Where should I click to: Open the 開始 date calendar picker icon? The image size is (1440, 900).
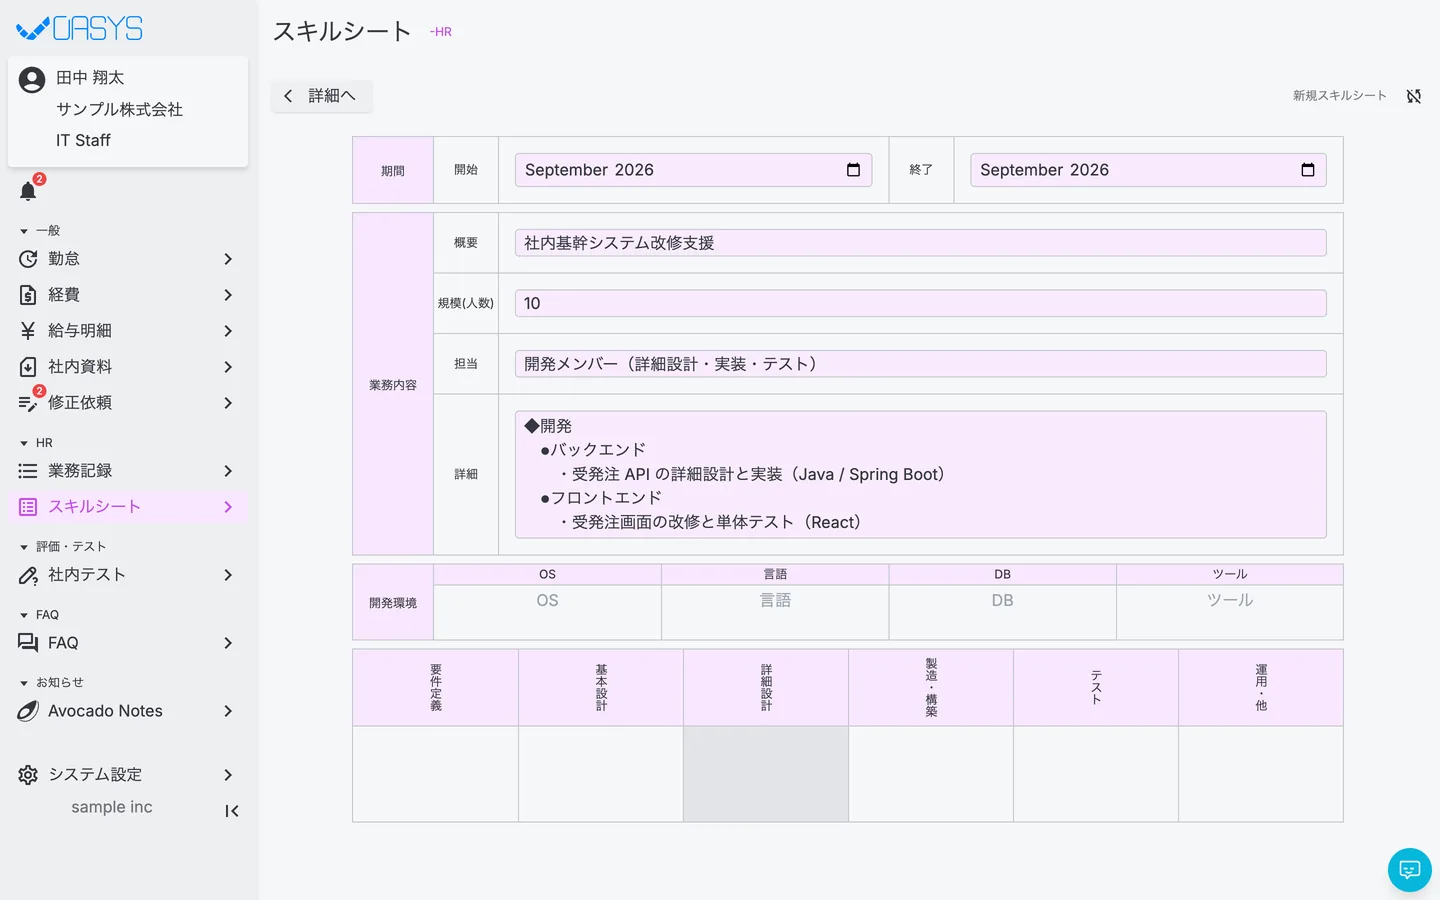click(x=853, y=170)
